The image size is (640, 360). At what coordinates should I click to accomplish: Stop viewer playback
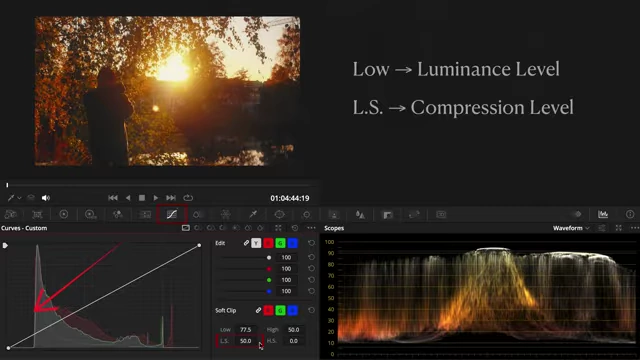click(x=142, y=198)
